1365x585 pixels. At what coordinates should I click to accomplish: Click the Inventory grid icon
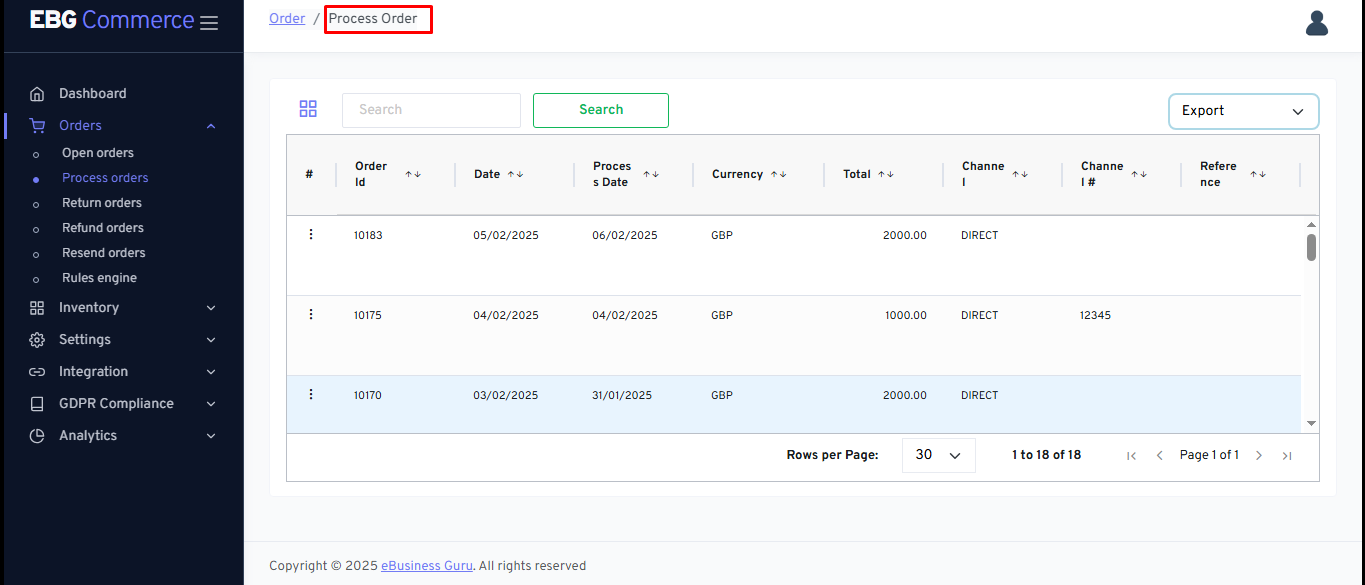pyautogui.click(x=37, y=307)
